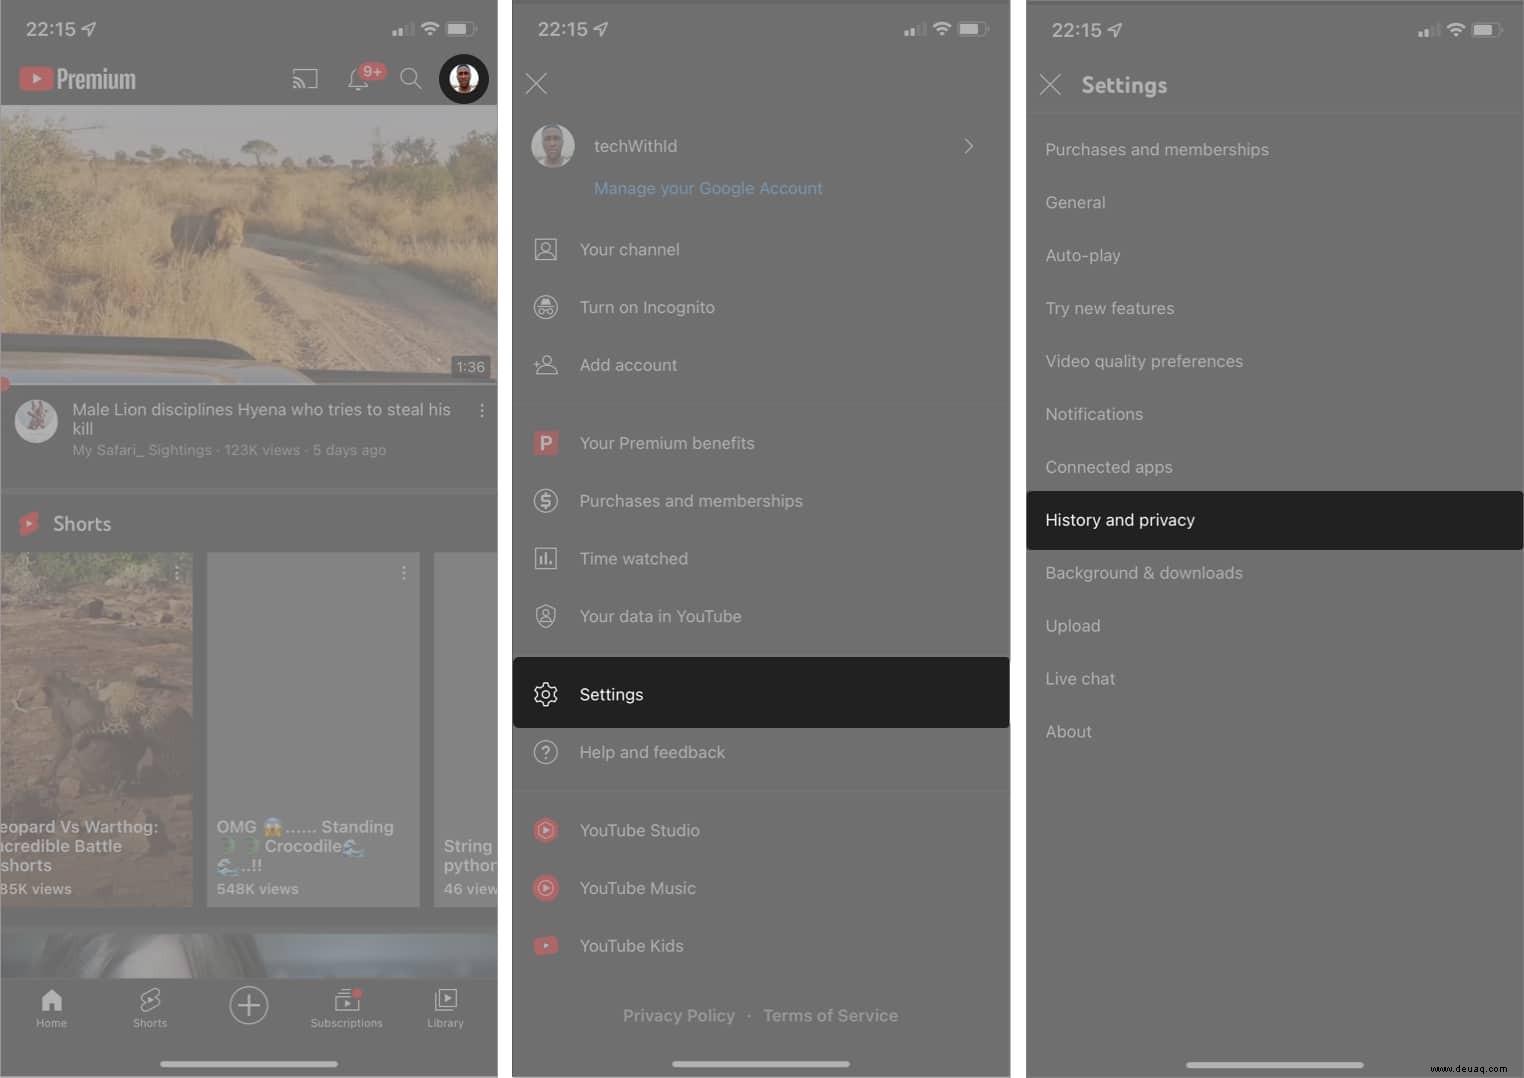Open Your data in YouTube
Viewport: 1524px width, 1078px height.
[761, 617]
